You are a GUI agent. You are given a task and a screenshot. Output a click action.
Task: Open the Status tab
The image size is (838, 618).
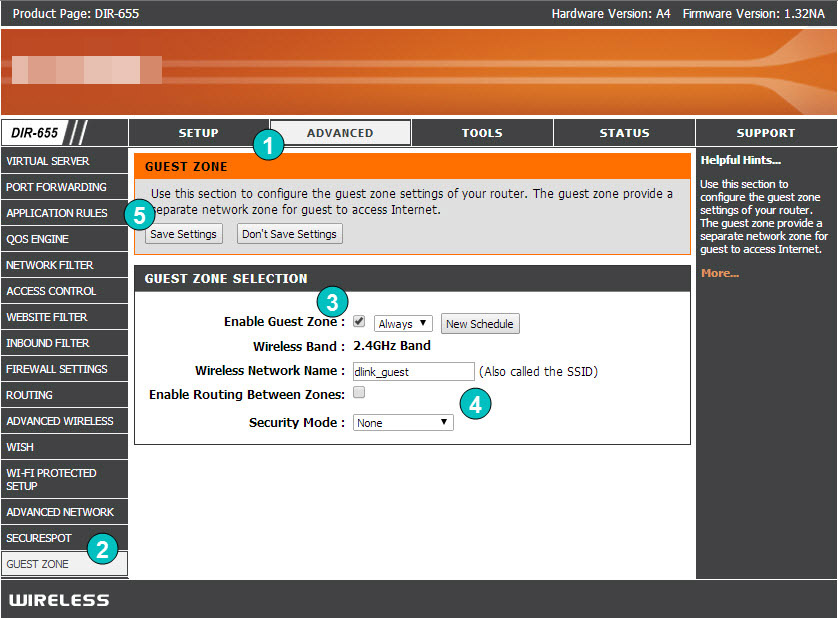[624, 133]
